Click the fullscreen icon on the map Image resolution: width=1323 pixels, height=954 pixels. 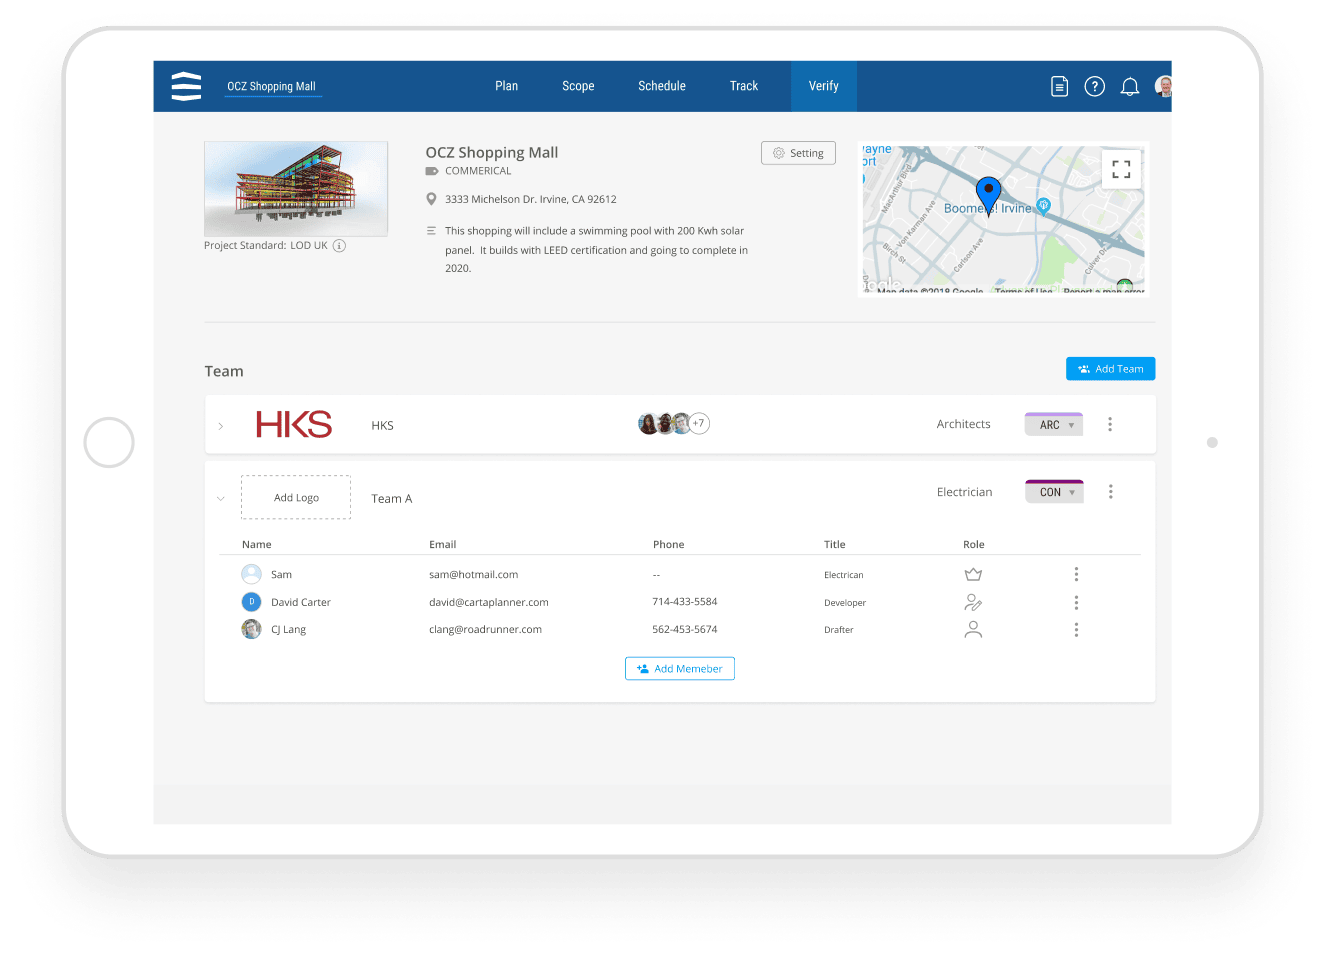click(1121, 168)
